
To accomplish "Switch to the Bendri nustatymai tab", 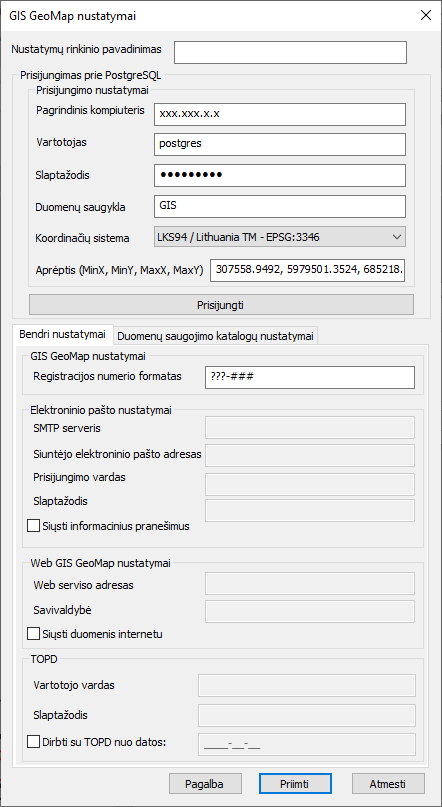I will coord(62,334).
